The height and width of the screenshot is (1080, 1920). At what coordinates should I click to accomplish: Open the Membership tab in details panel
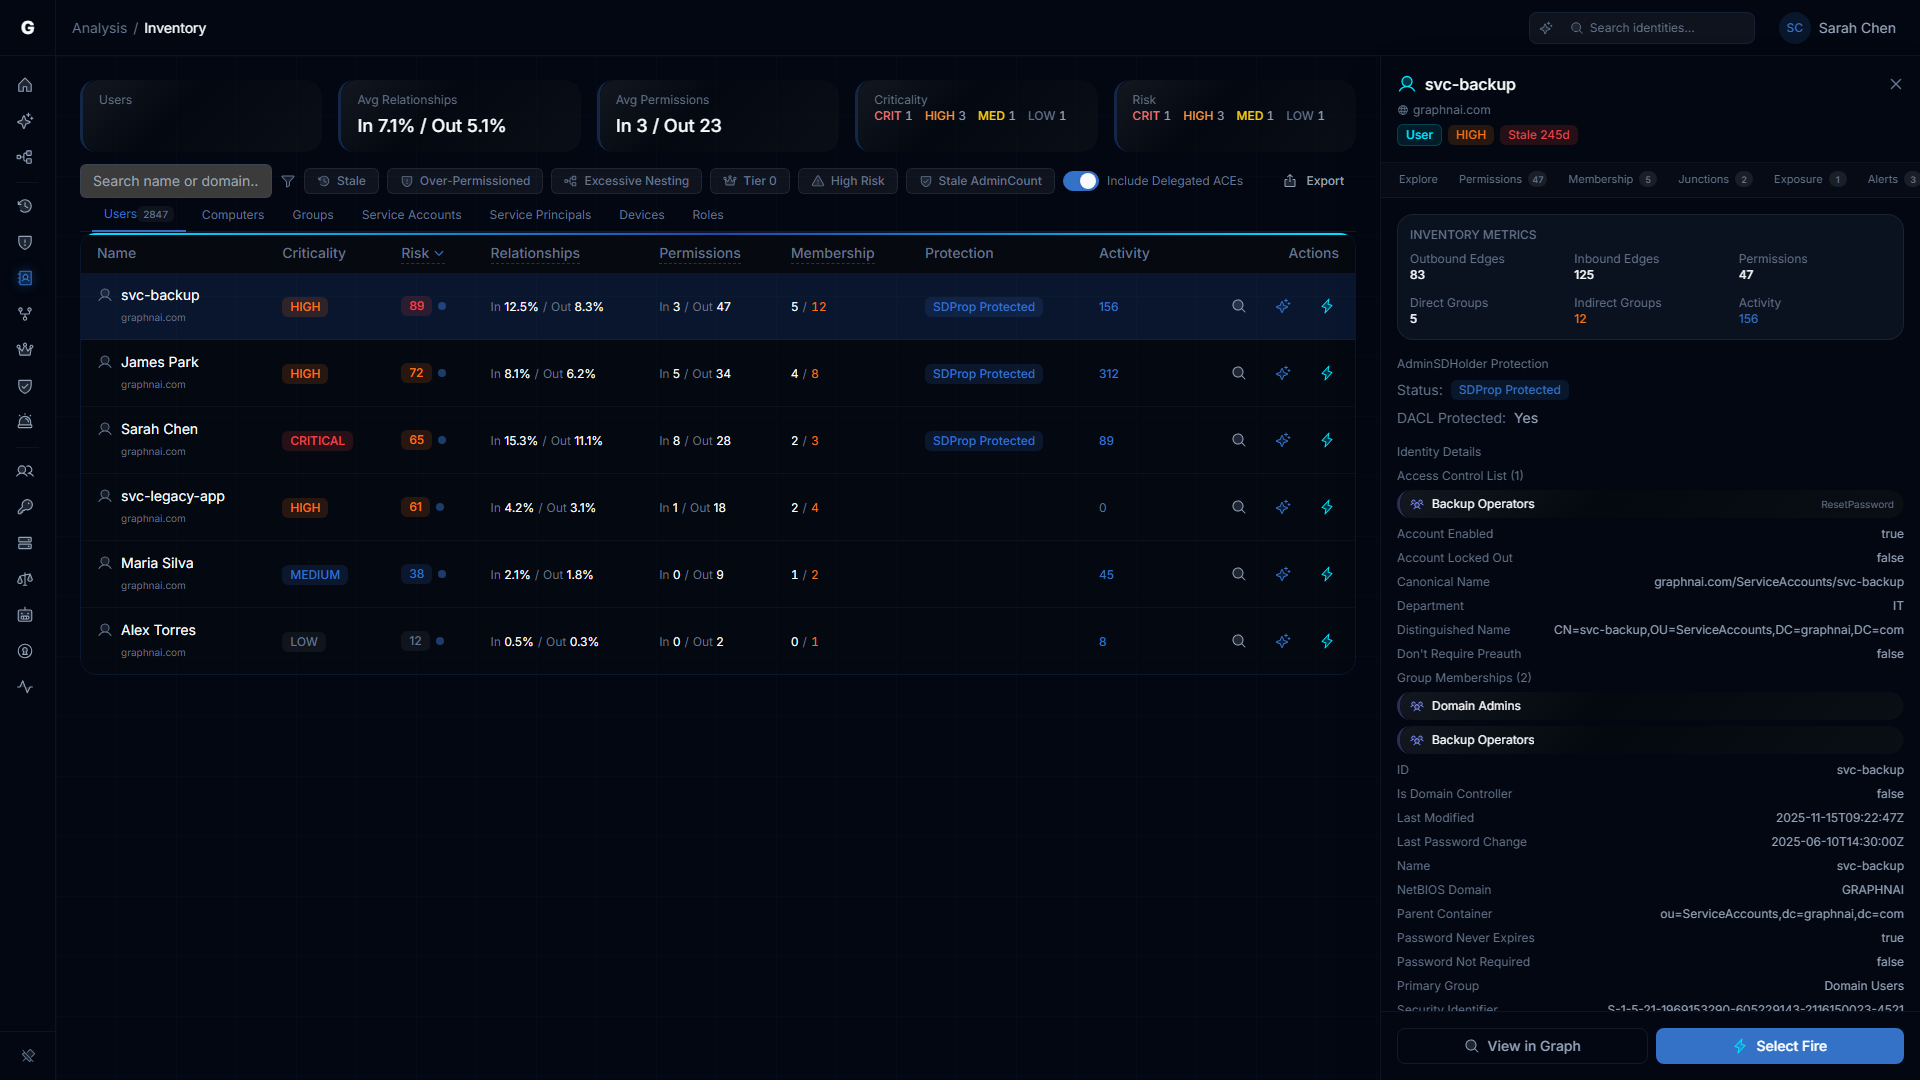tap(1600, 179)
